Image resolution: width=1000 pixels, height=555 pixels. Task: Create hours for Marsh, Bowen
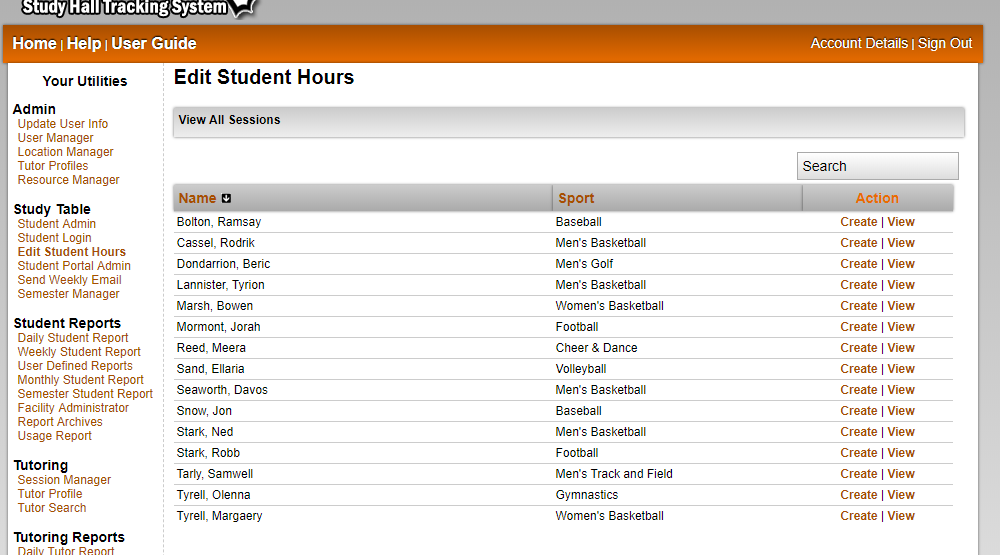pyautogui.click(x=858, y=306)
